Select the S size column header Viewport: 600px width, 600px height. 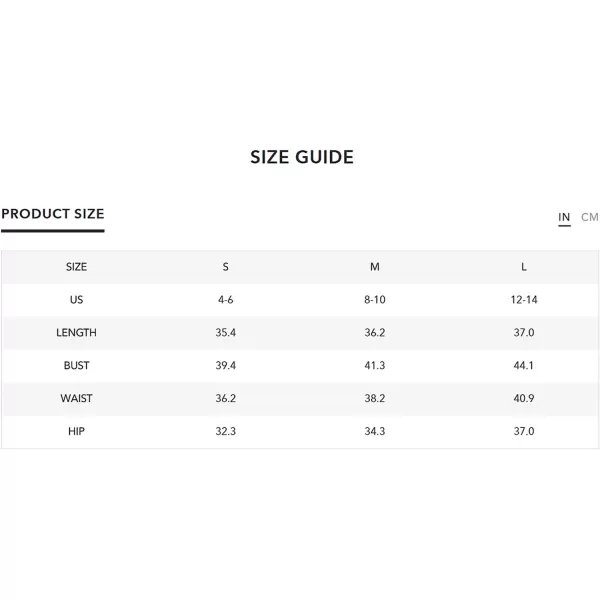[x=225, y=267]
